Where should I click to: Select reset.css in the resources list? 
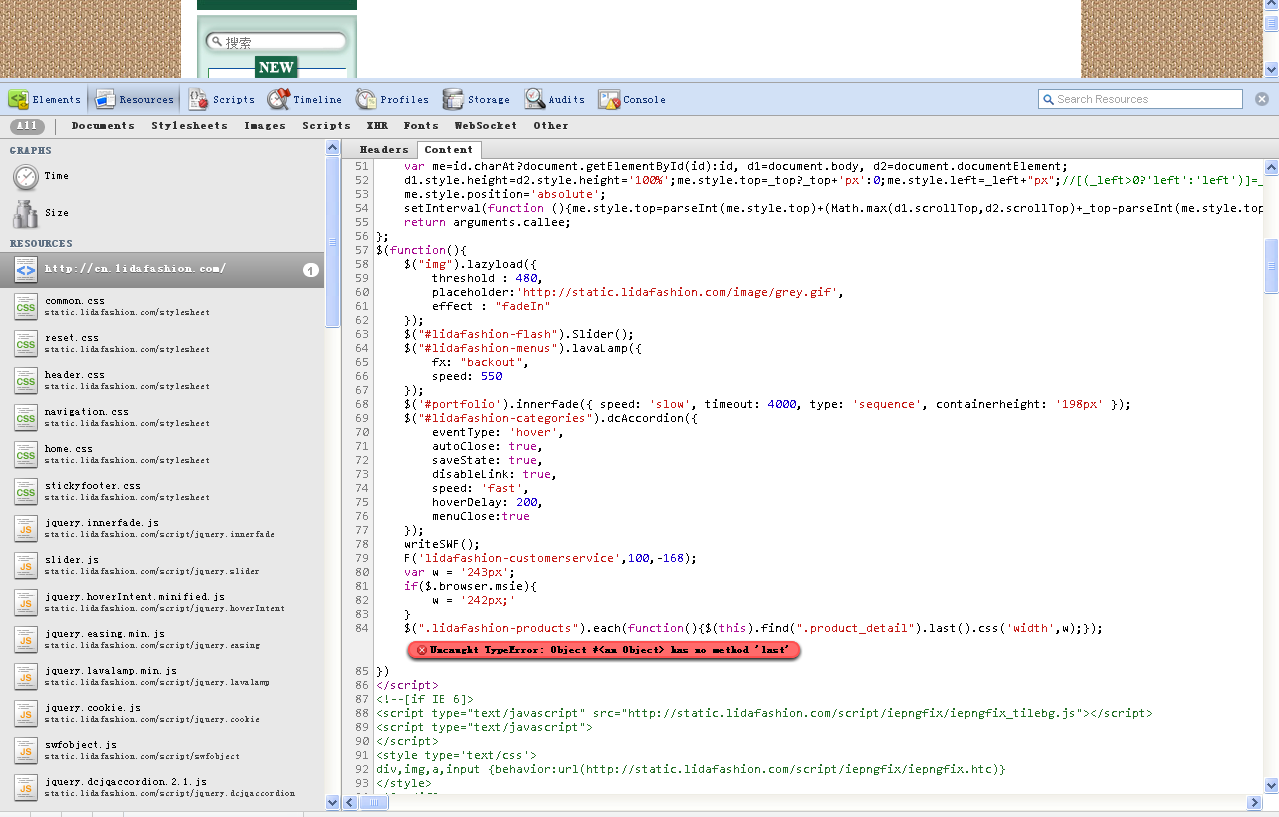coord(162,343)
